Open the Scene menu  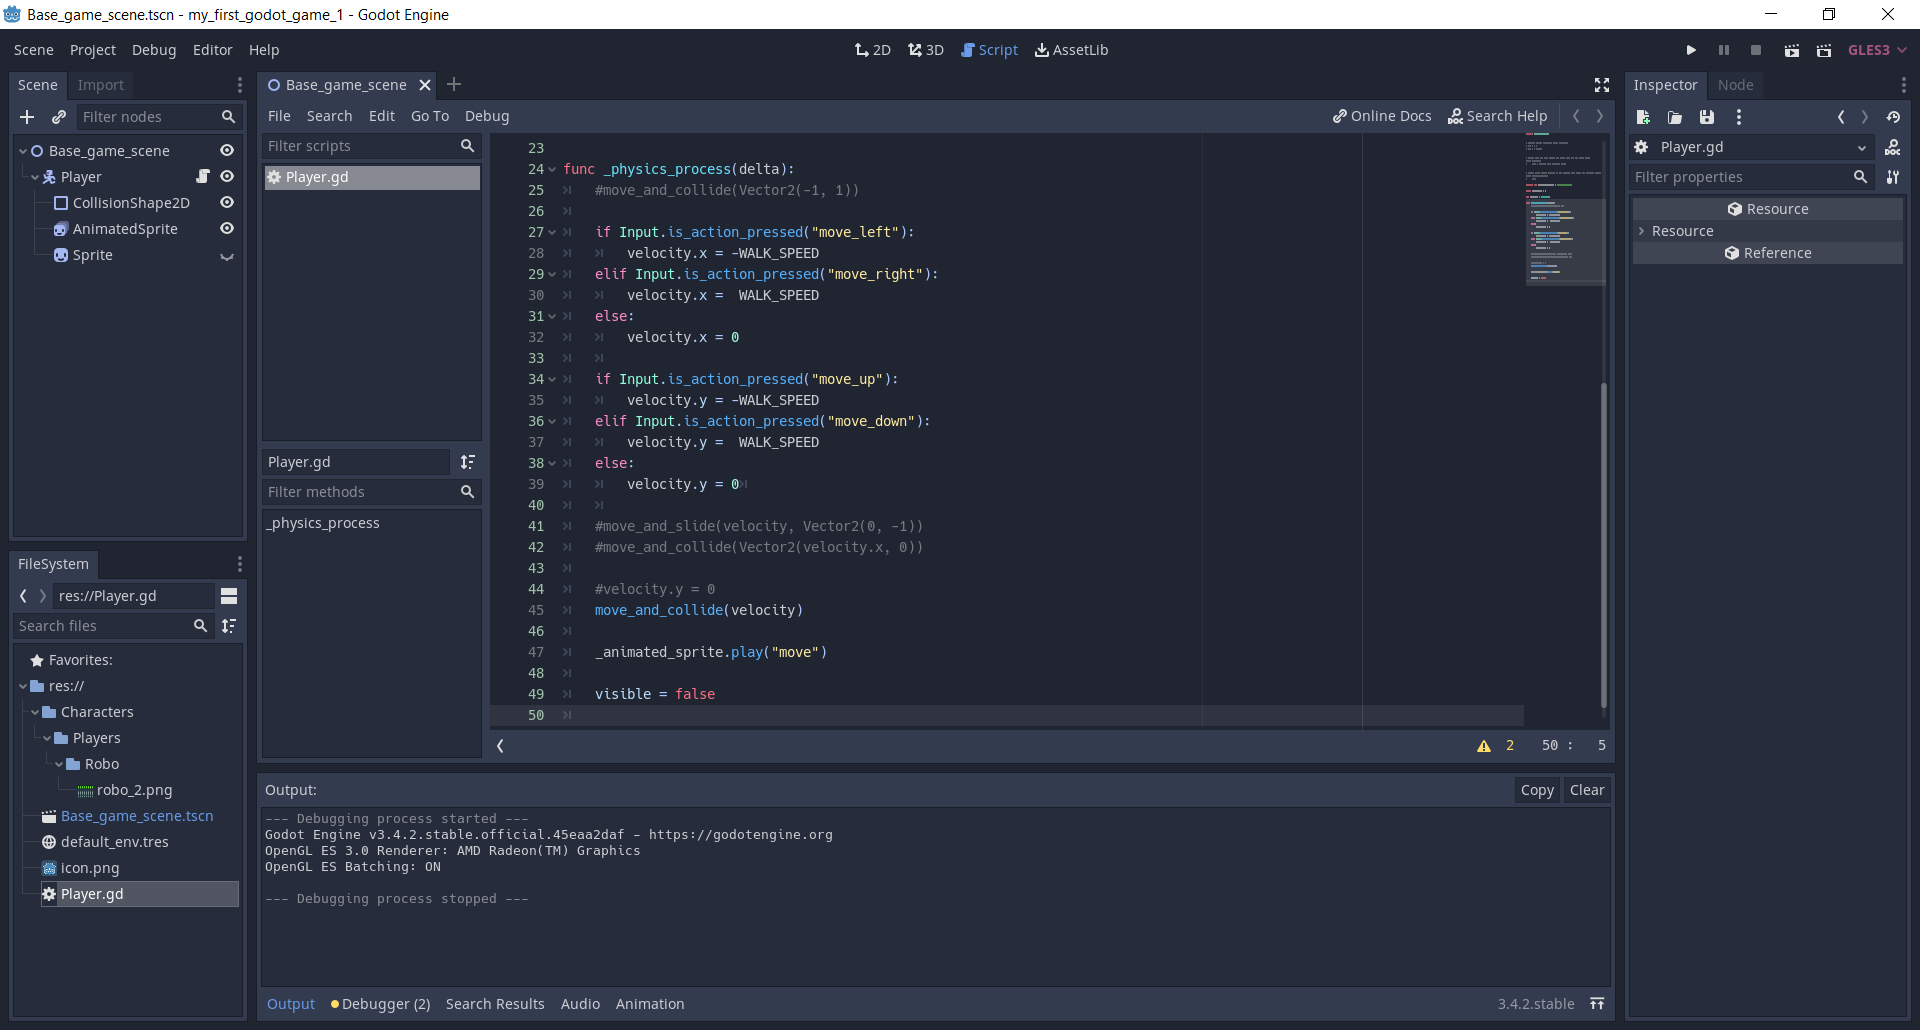pos(34,50)
